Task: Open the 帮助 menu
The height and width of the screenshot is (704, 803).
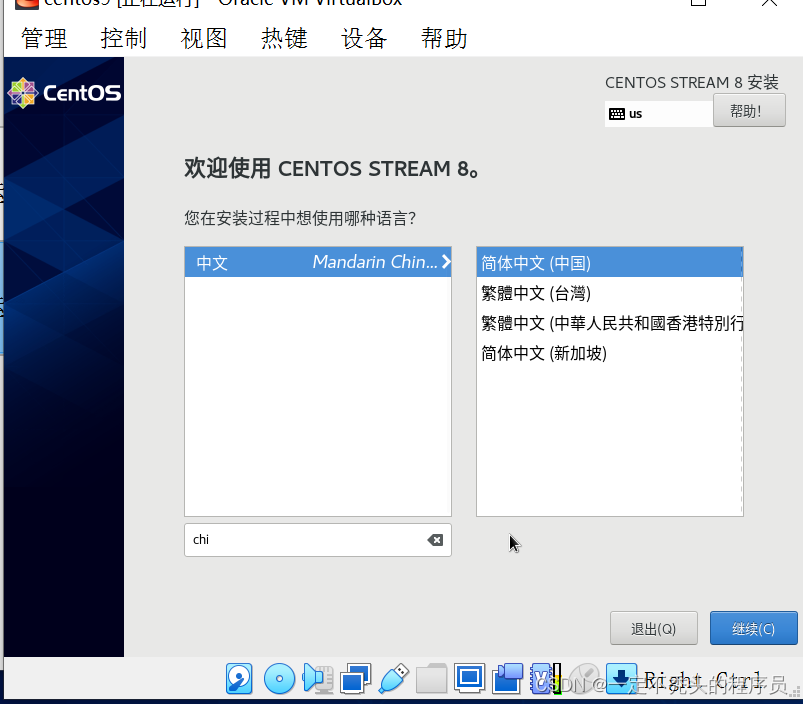Action: point(444,38)
